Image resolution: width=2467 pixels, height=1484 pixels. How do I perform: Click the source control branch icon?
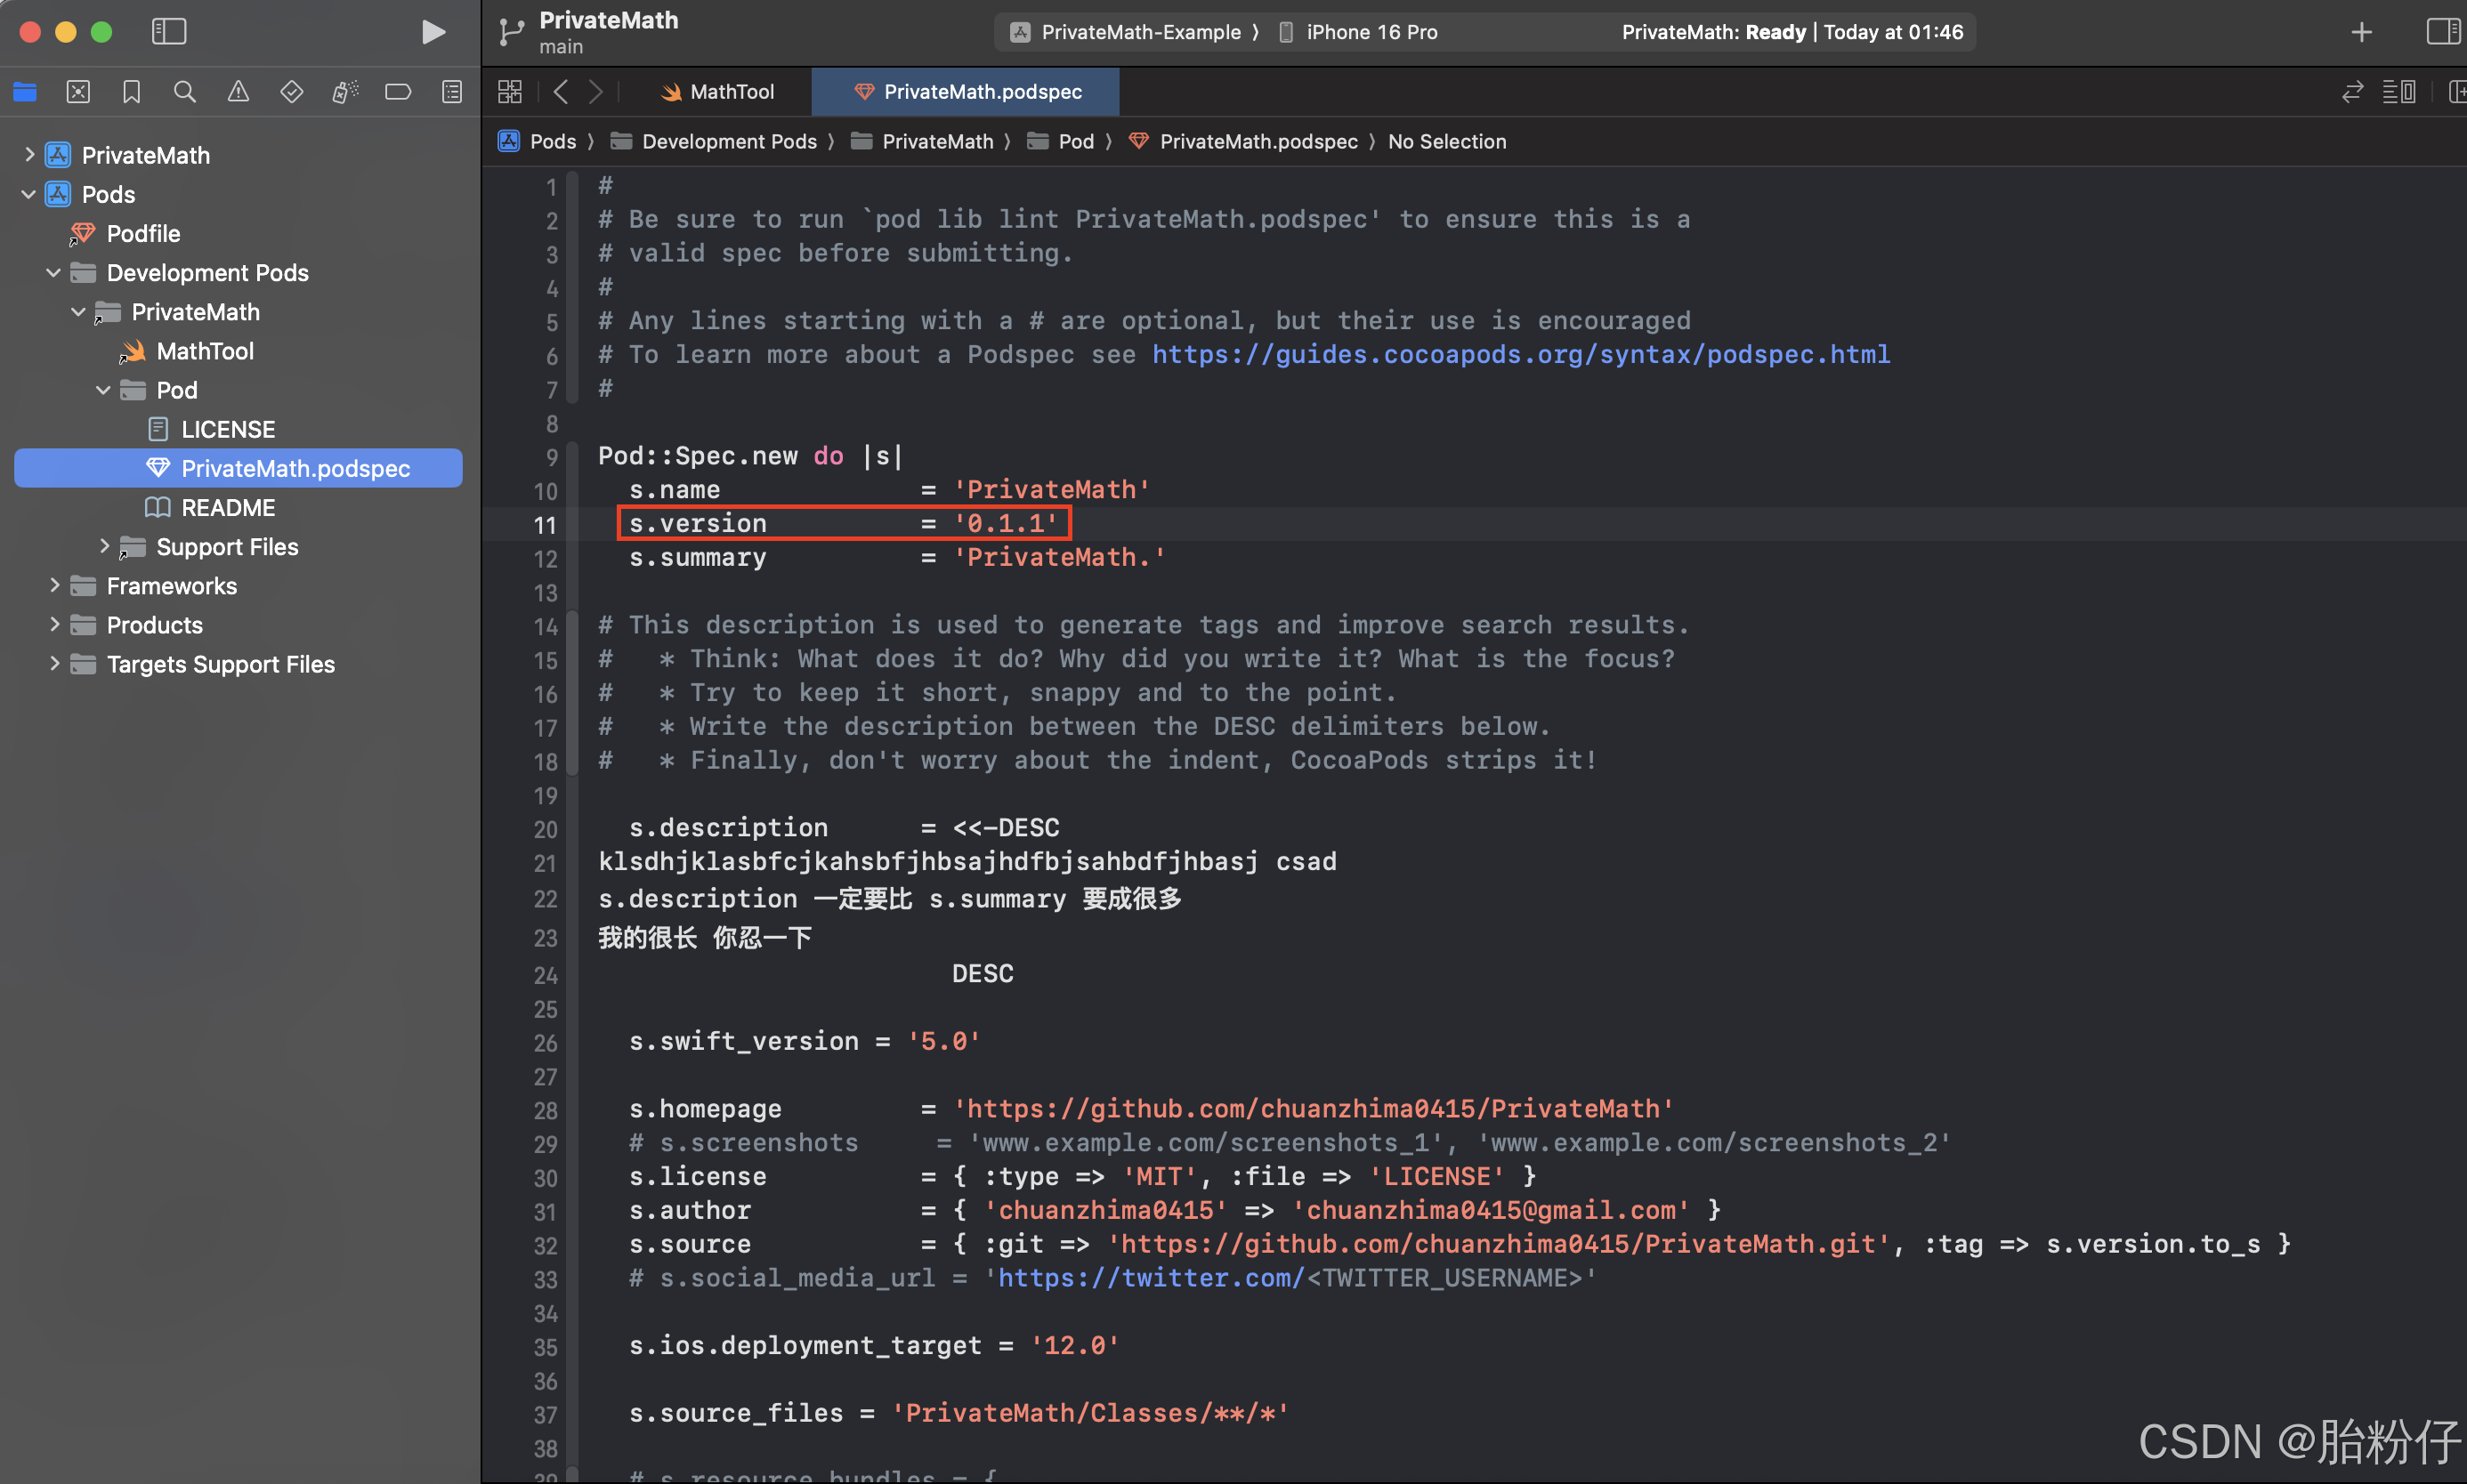(511, 32)
